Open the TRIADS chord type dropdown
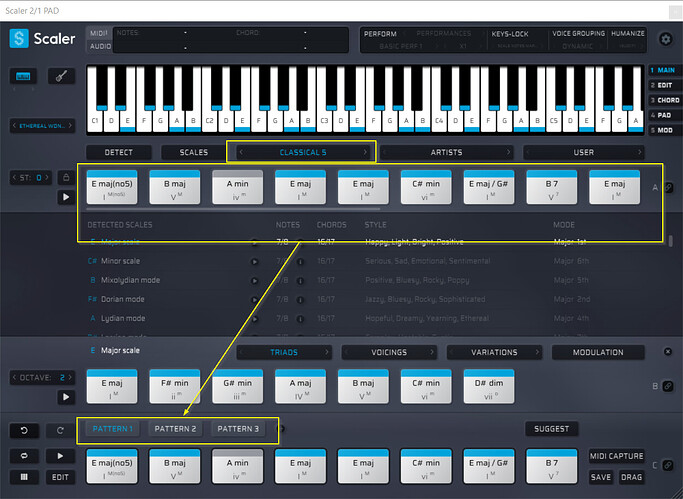This screenshot has height=499, width=683. click(x=284, y=352)
